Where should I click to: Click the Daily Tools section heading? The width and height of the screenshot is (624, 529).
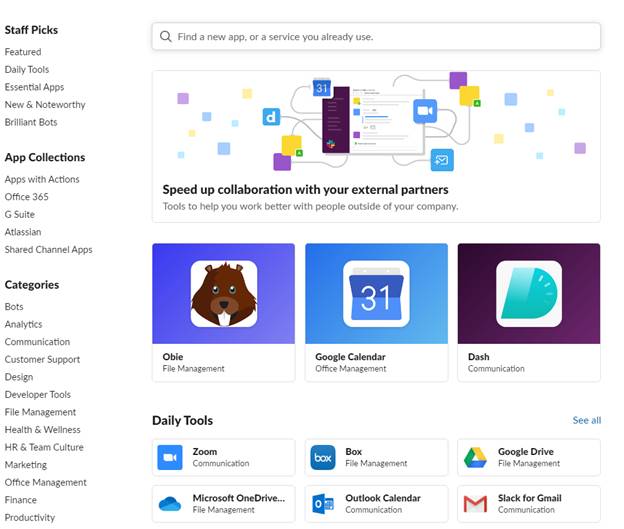point(183,420)
